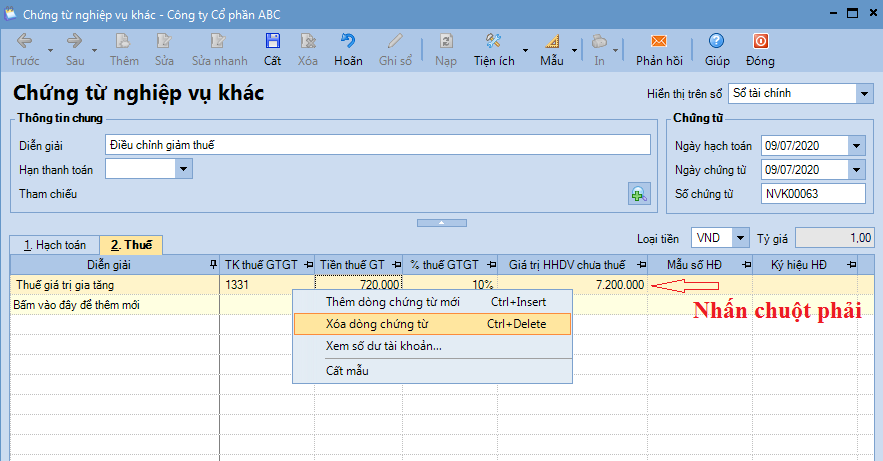Click the Ghi sổ pencil icon

click(x=395, y=41)
